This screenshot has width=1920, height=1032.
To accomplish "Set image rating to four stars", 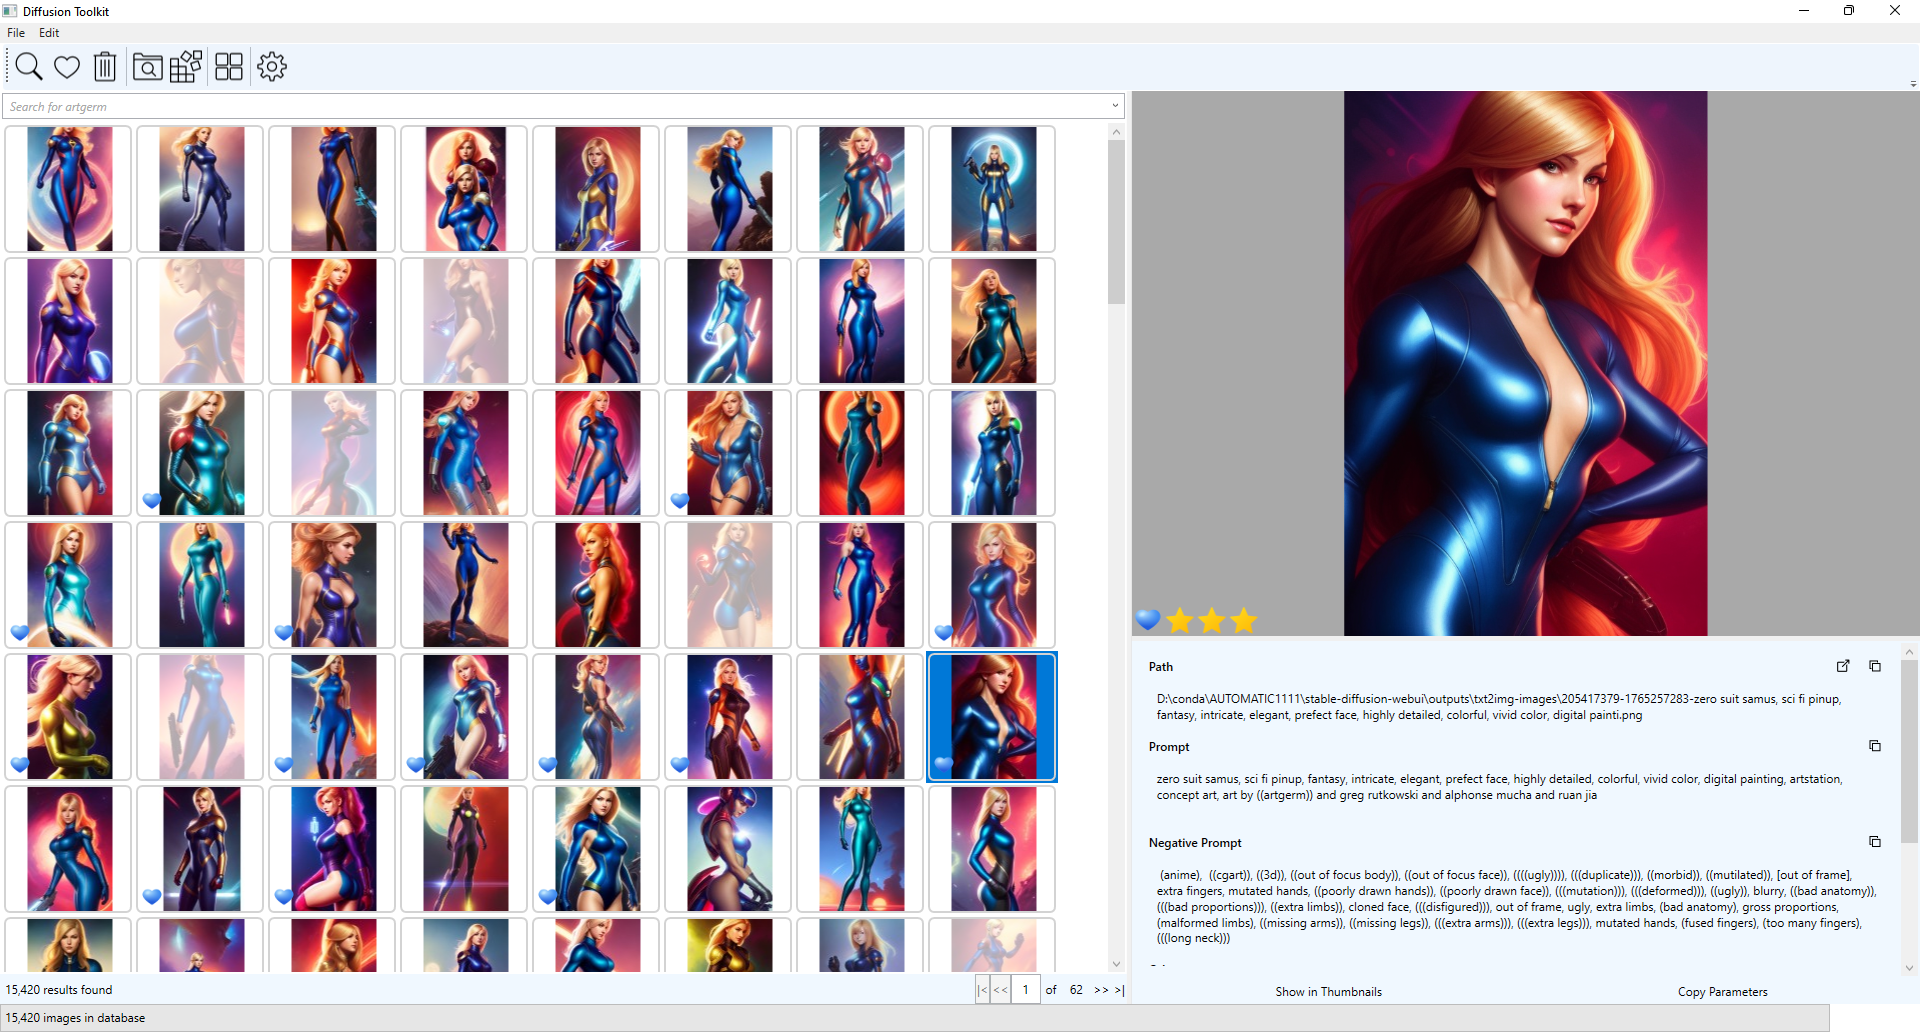I will click(1274, 620).
